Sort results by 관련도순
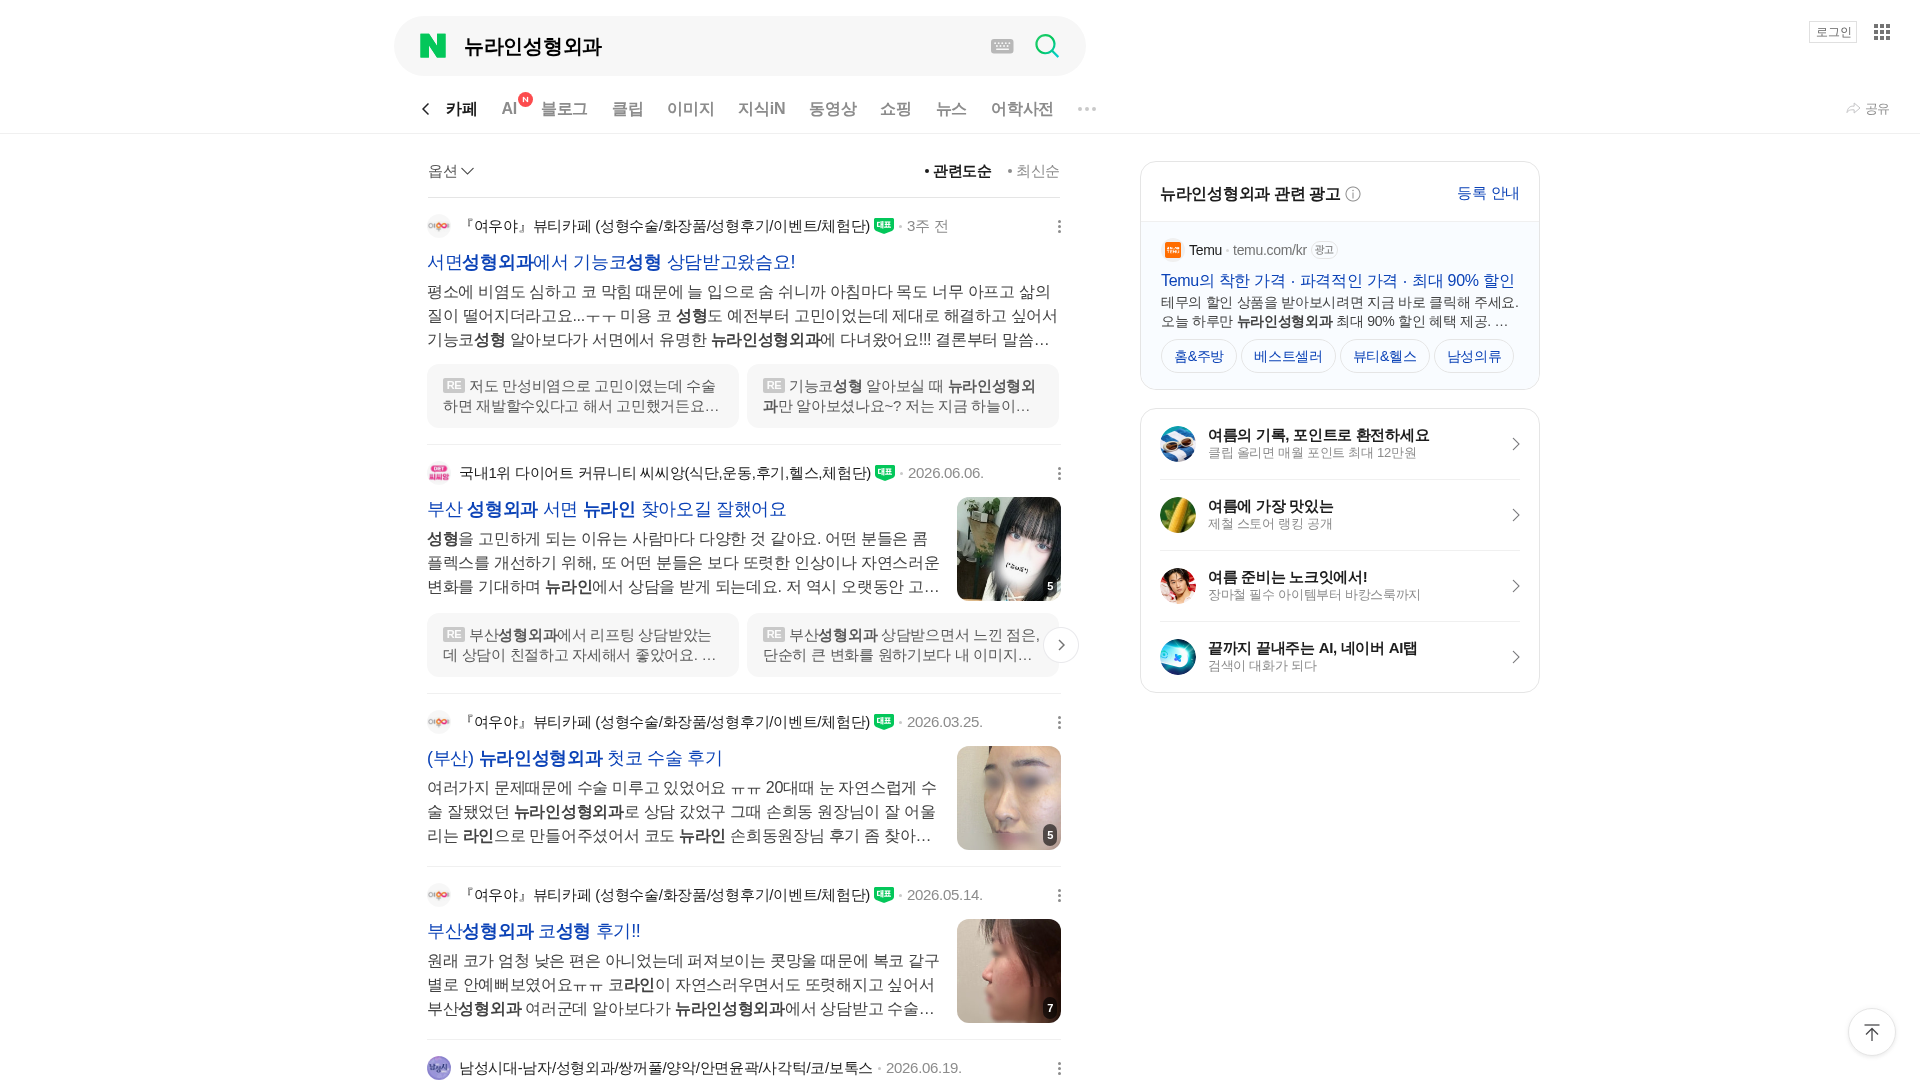Image resolution: width=1920 pixels, height=1080 pixels. 958,172
